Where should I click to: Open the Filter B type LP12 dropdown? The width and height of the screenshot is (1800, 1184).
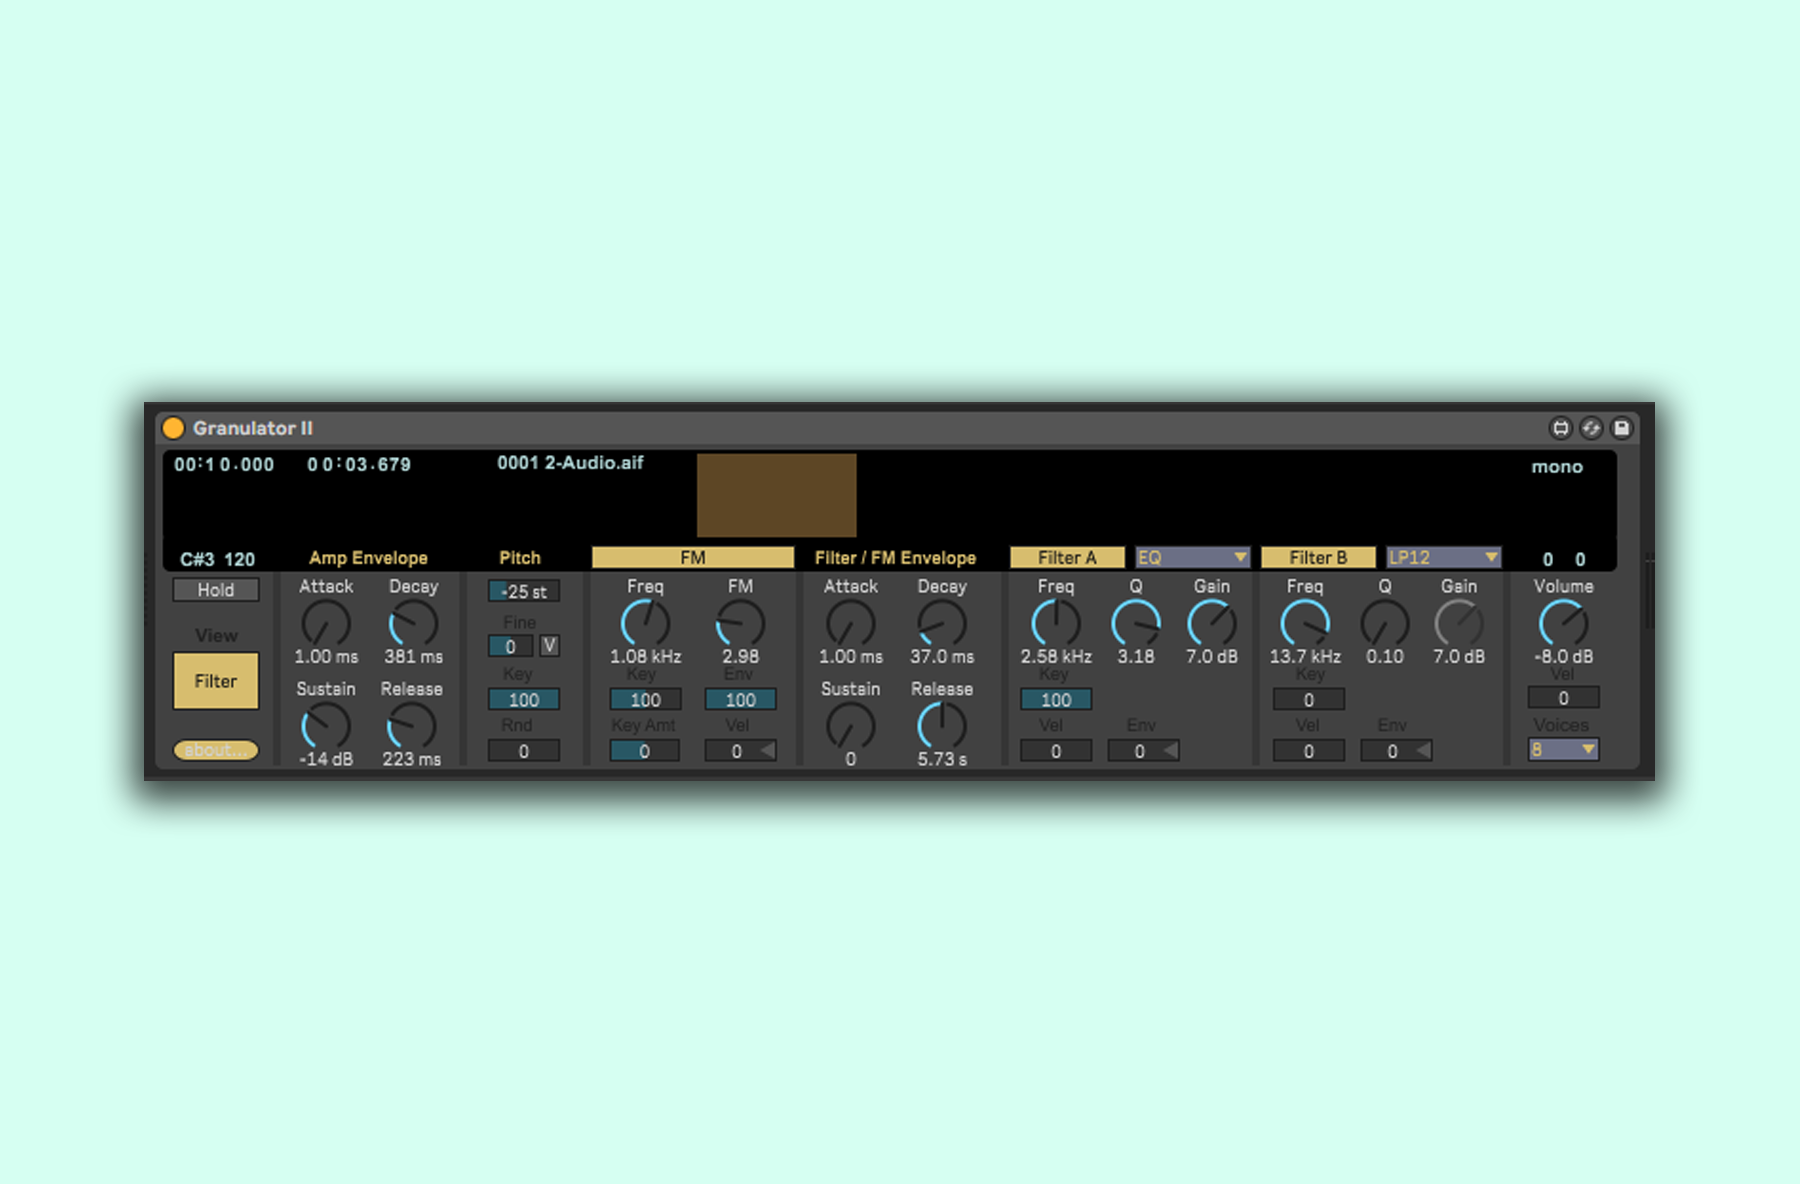click(1443, 557)
